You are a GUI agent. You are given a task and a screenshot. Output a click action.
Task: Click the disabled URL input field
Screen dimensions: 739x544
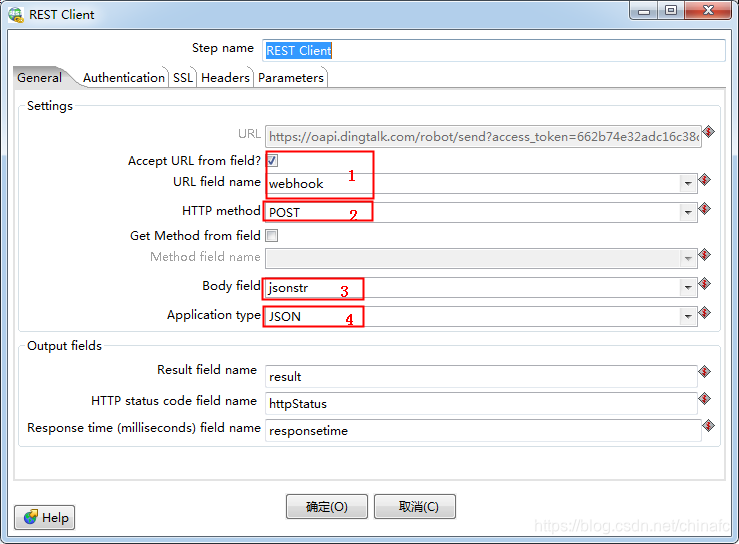(483, 137)
